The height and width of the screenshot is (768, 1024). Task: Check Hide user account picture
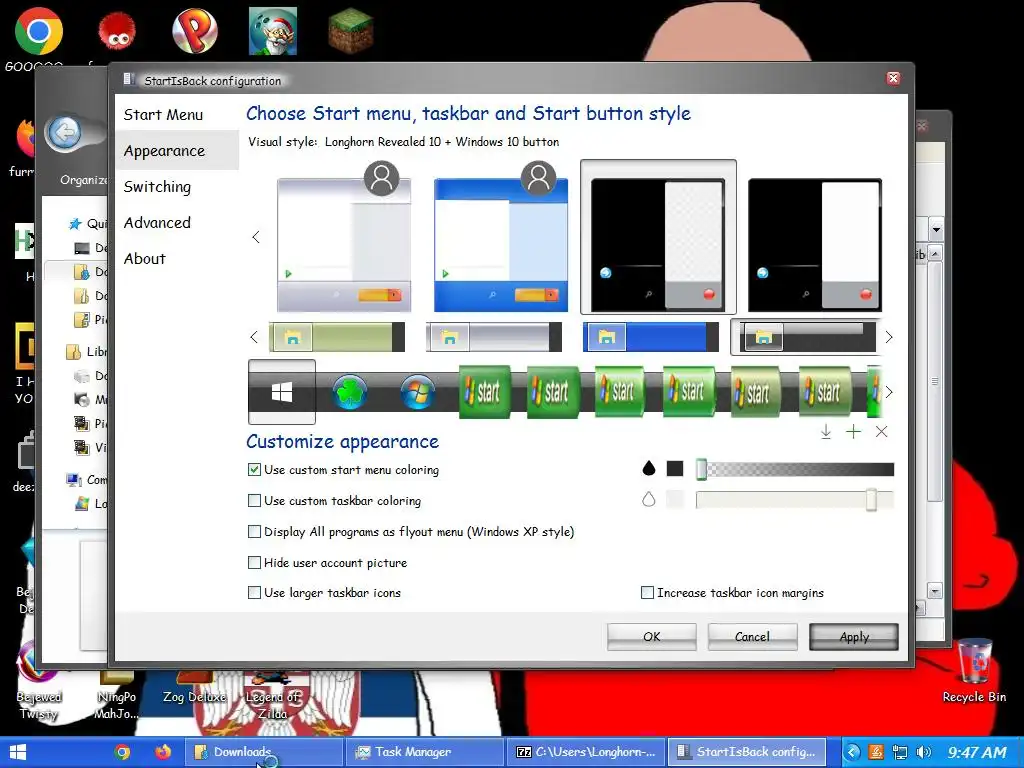click(254, 562)
